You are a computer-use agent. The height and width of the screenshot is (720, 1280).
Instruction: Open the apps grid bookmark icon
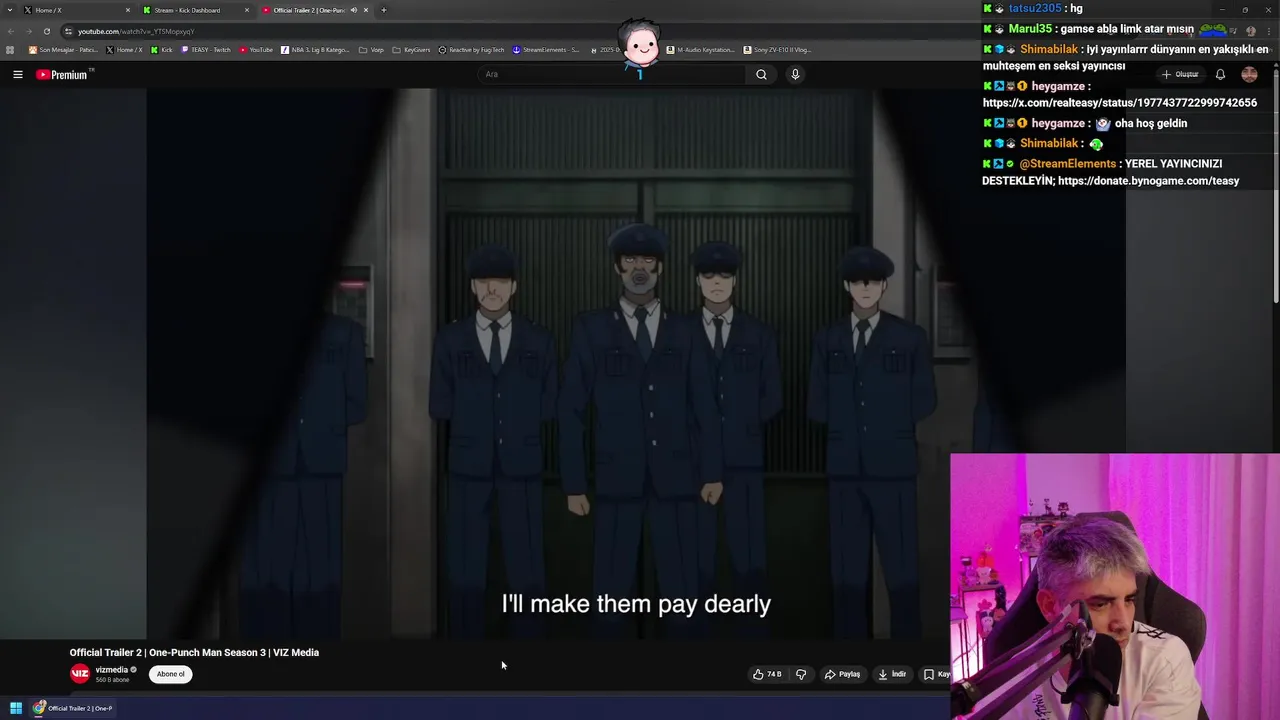[x=10, y=49]
